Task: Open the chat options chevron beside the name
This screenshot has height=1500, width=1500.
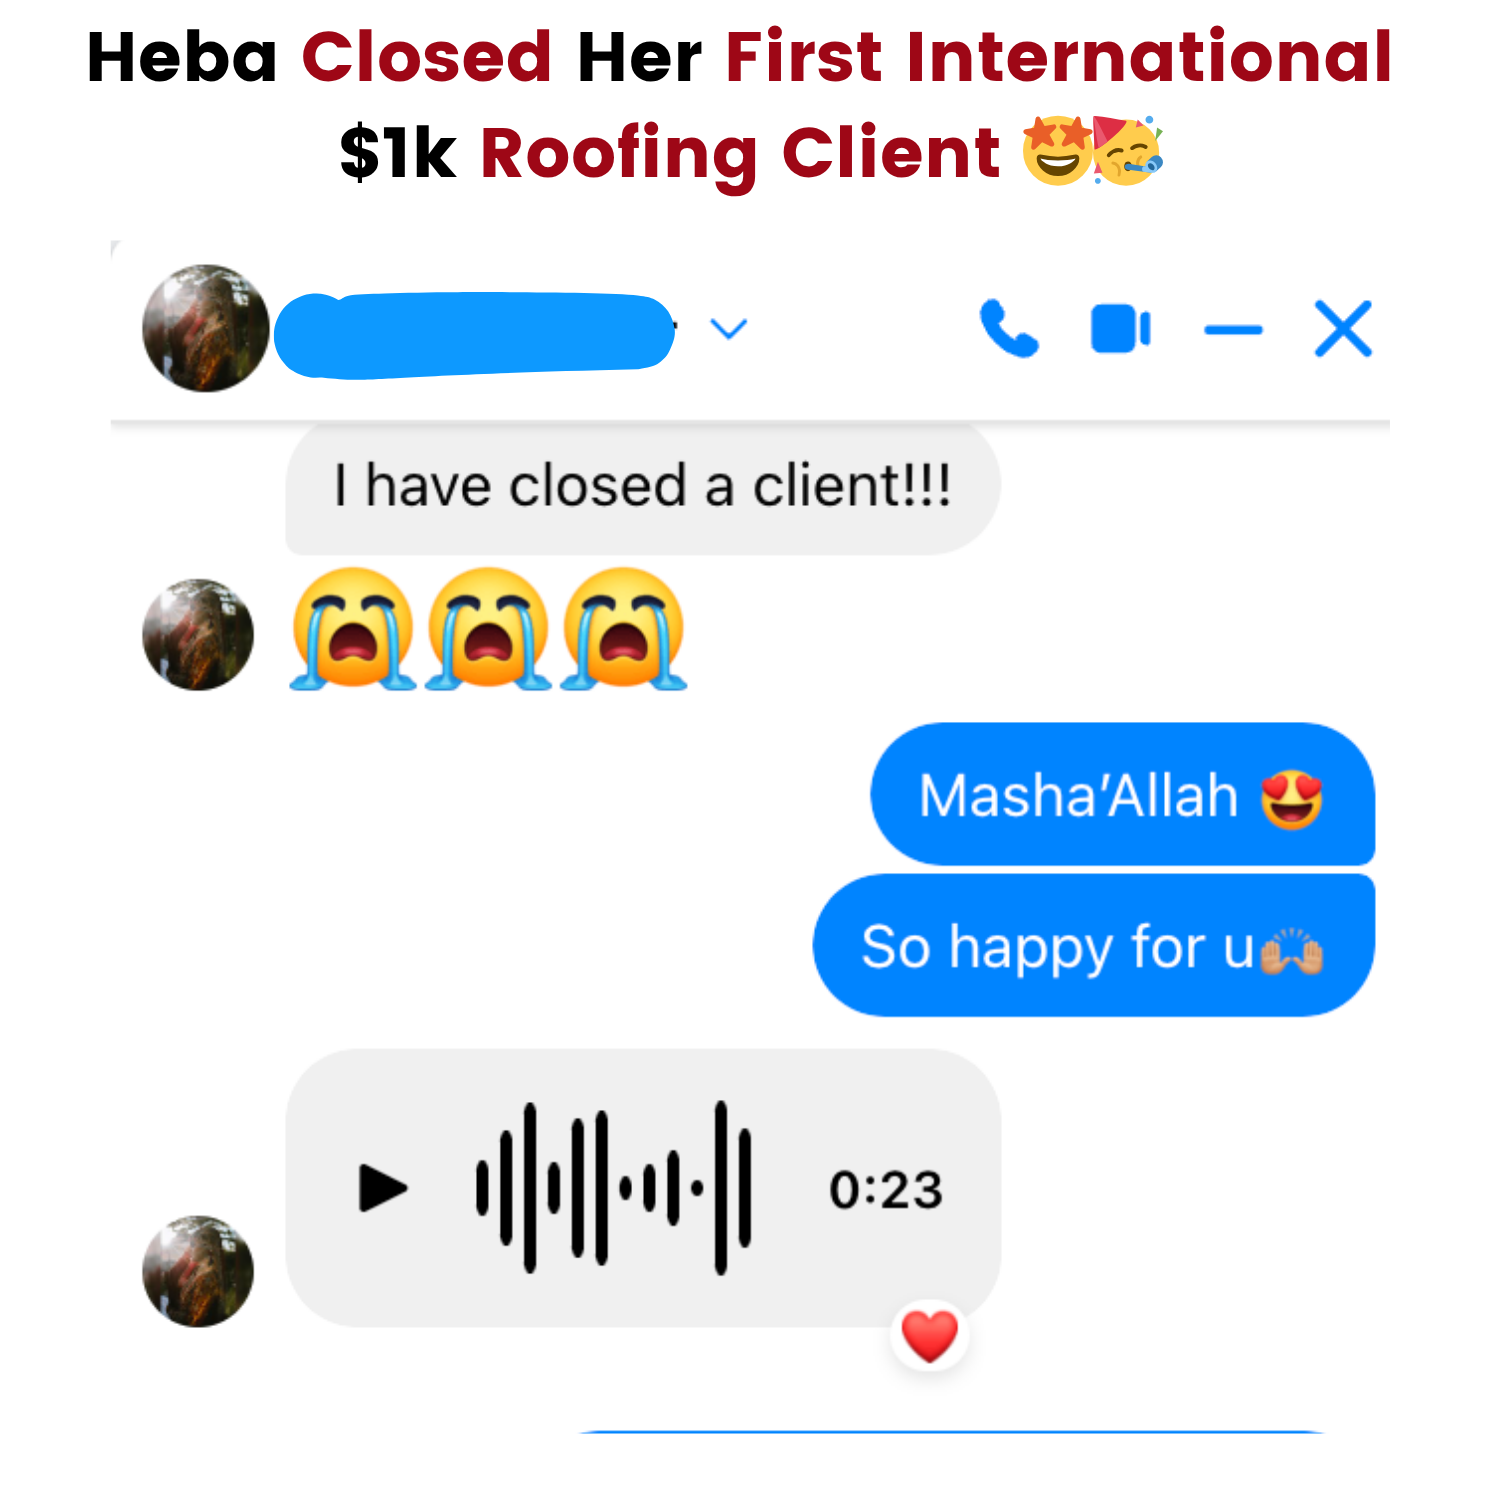Action: (728, 329)
